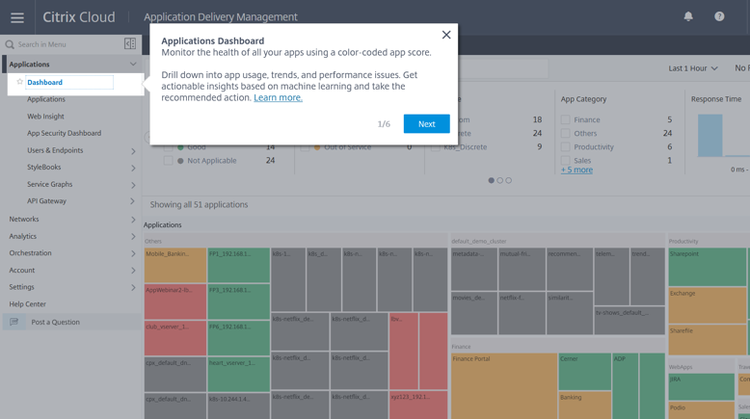This screenshot has height=419, width=750.
Task: Open the Mobile_Banking app tile
Action: coord(175,265)
